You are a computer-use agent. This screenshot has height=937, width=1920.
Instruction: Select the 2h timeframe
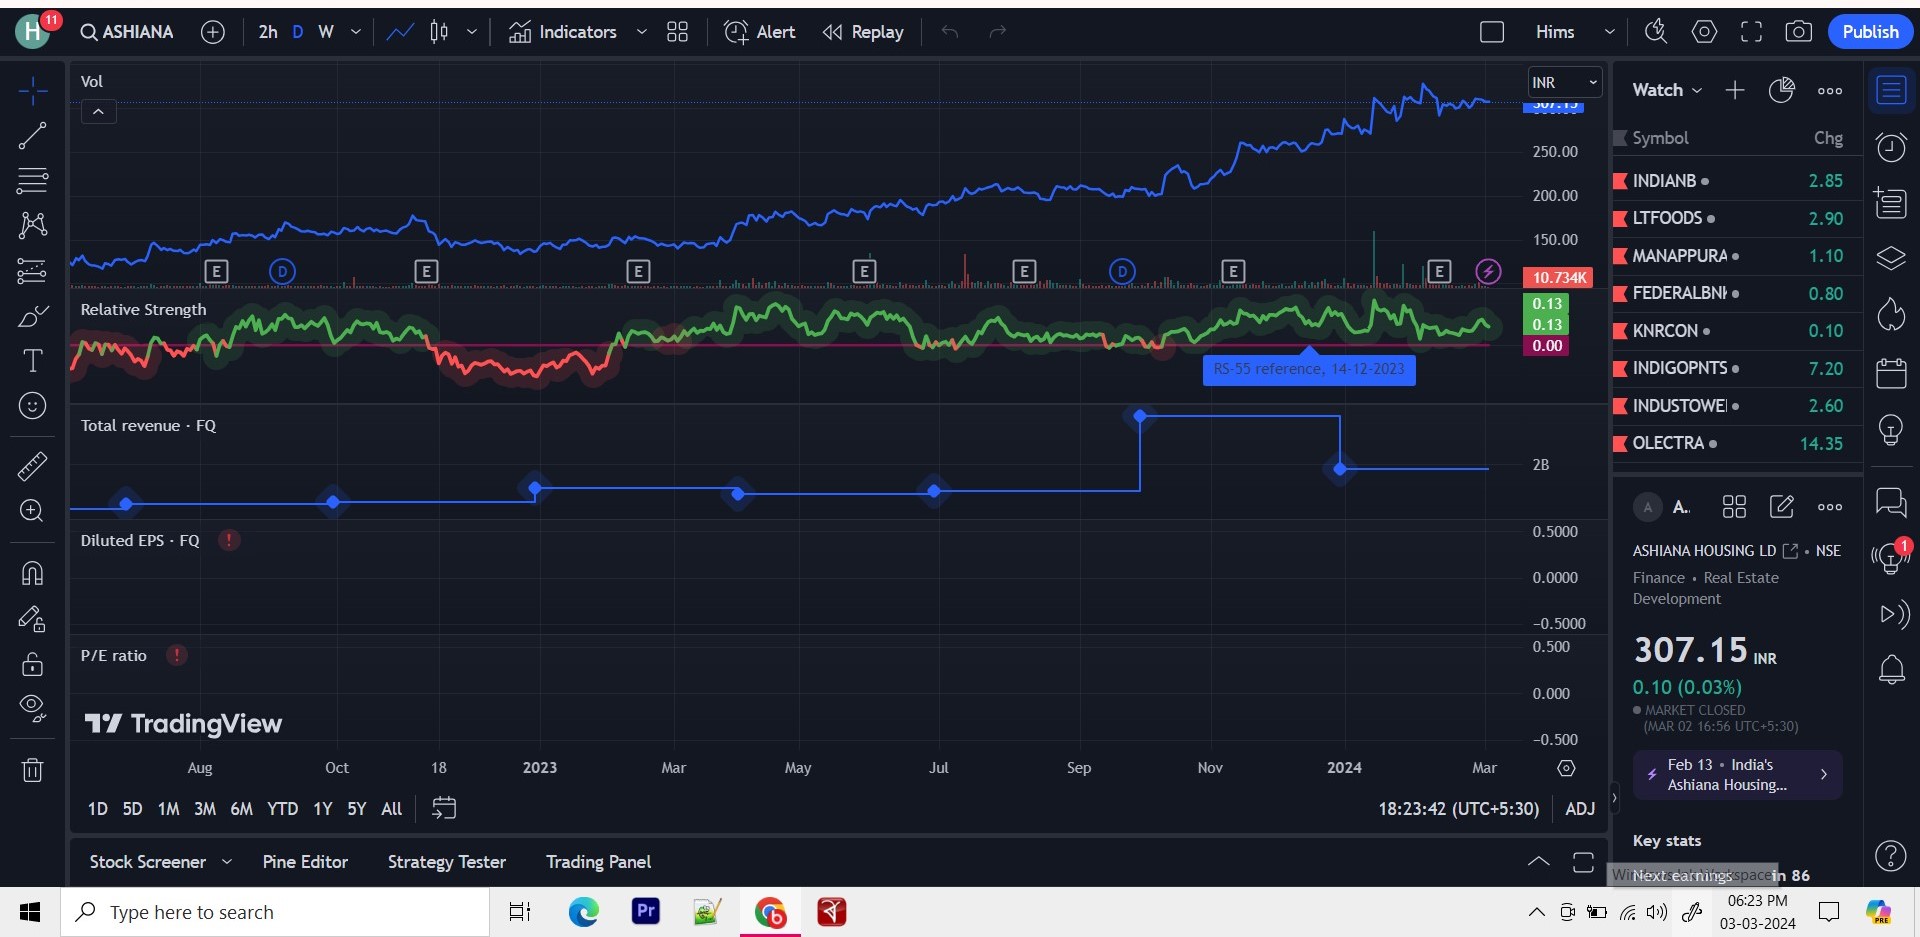tap(268, 32)
